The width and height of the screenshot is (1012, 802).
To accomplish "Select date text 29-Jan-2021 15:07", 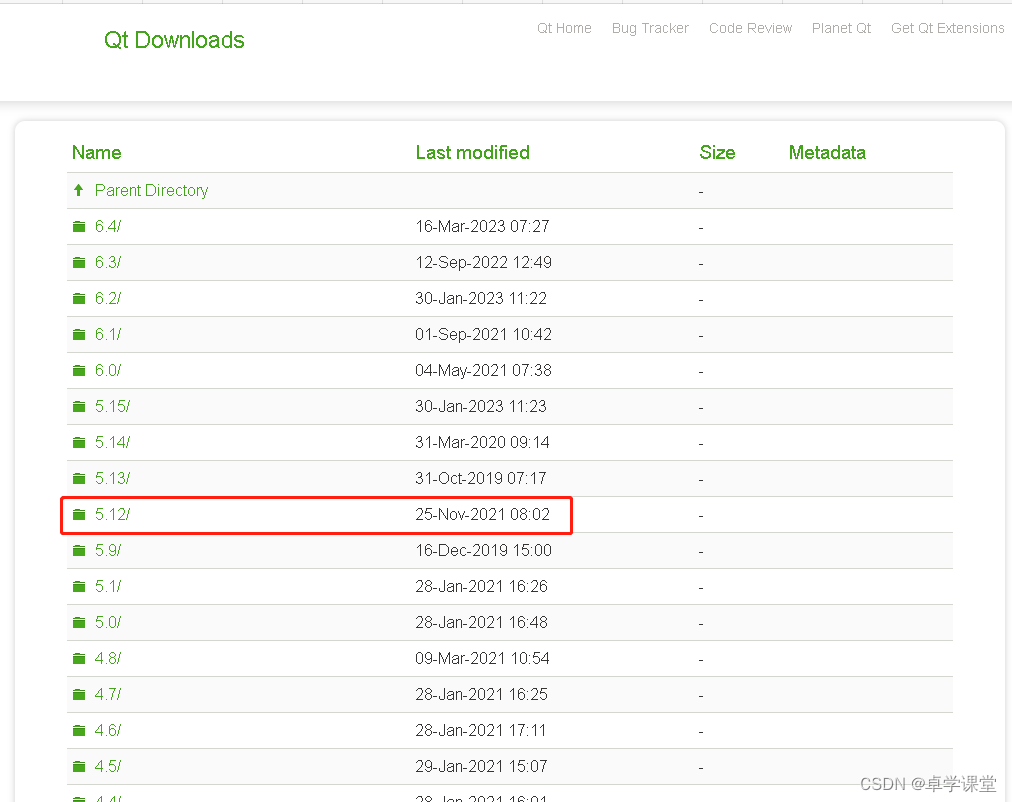I will coord(481,767).
